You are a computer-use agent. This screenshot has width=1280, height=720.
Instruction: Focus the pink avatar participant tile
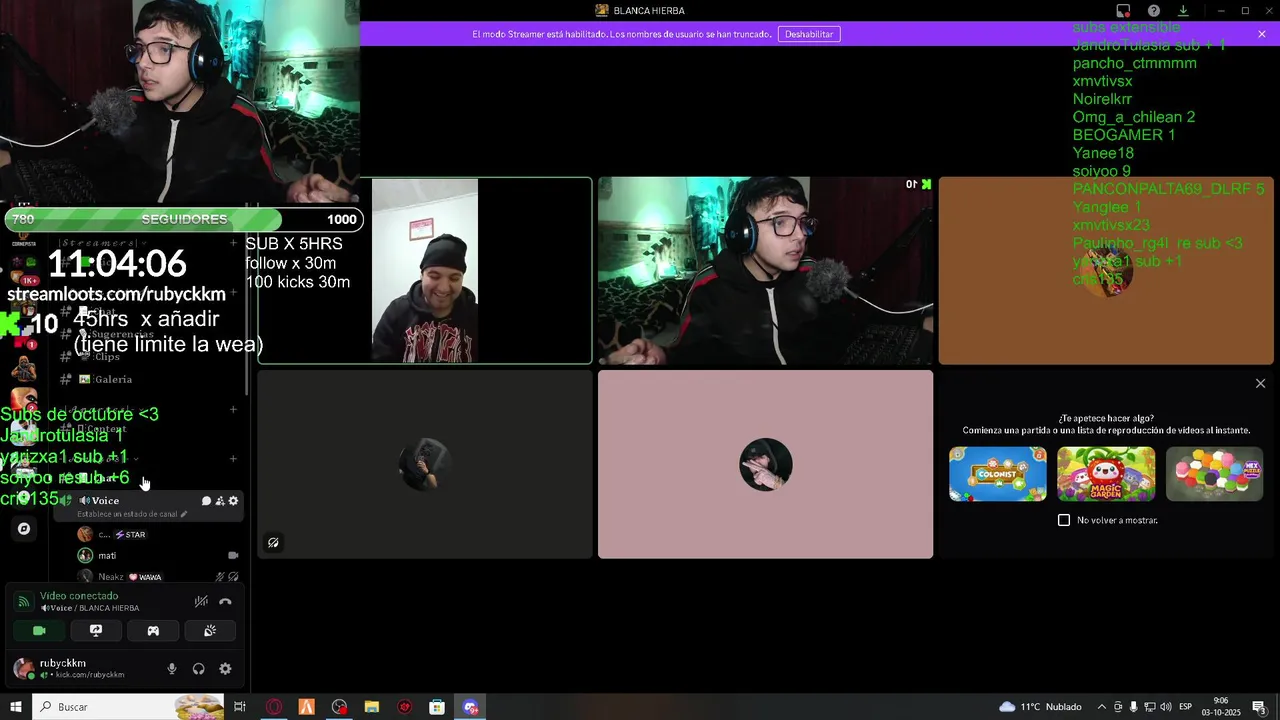pyautogui.click(x=766, y=464)
